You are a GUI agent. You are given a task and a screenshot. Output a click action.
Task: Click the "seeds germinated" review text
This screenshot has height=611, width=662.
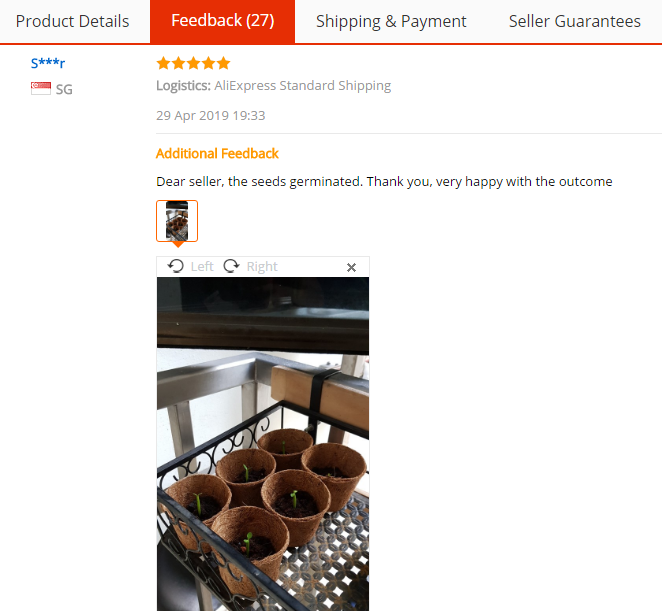point(384,182)
